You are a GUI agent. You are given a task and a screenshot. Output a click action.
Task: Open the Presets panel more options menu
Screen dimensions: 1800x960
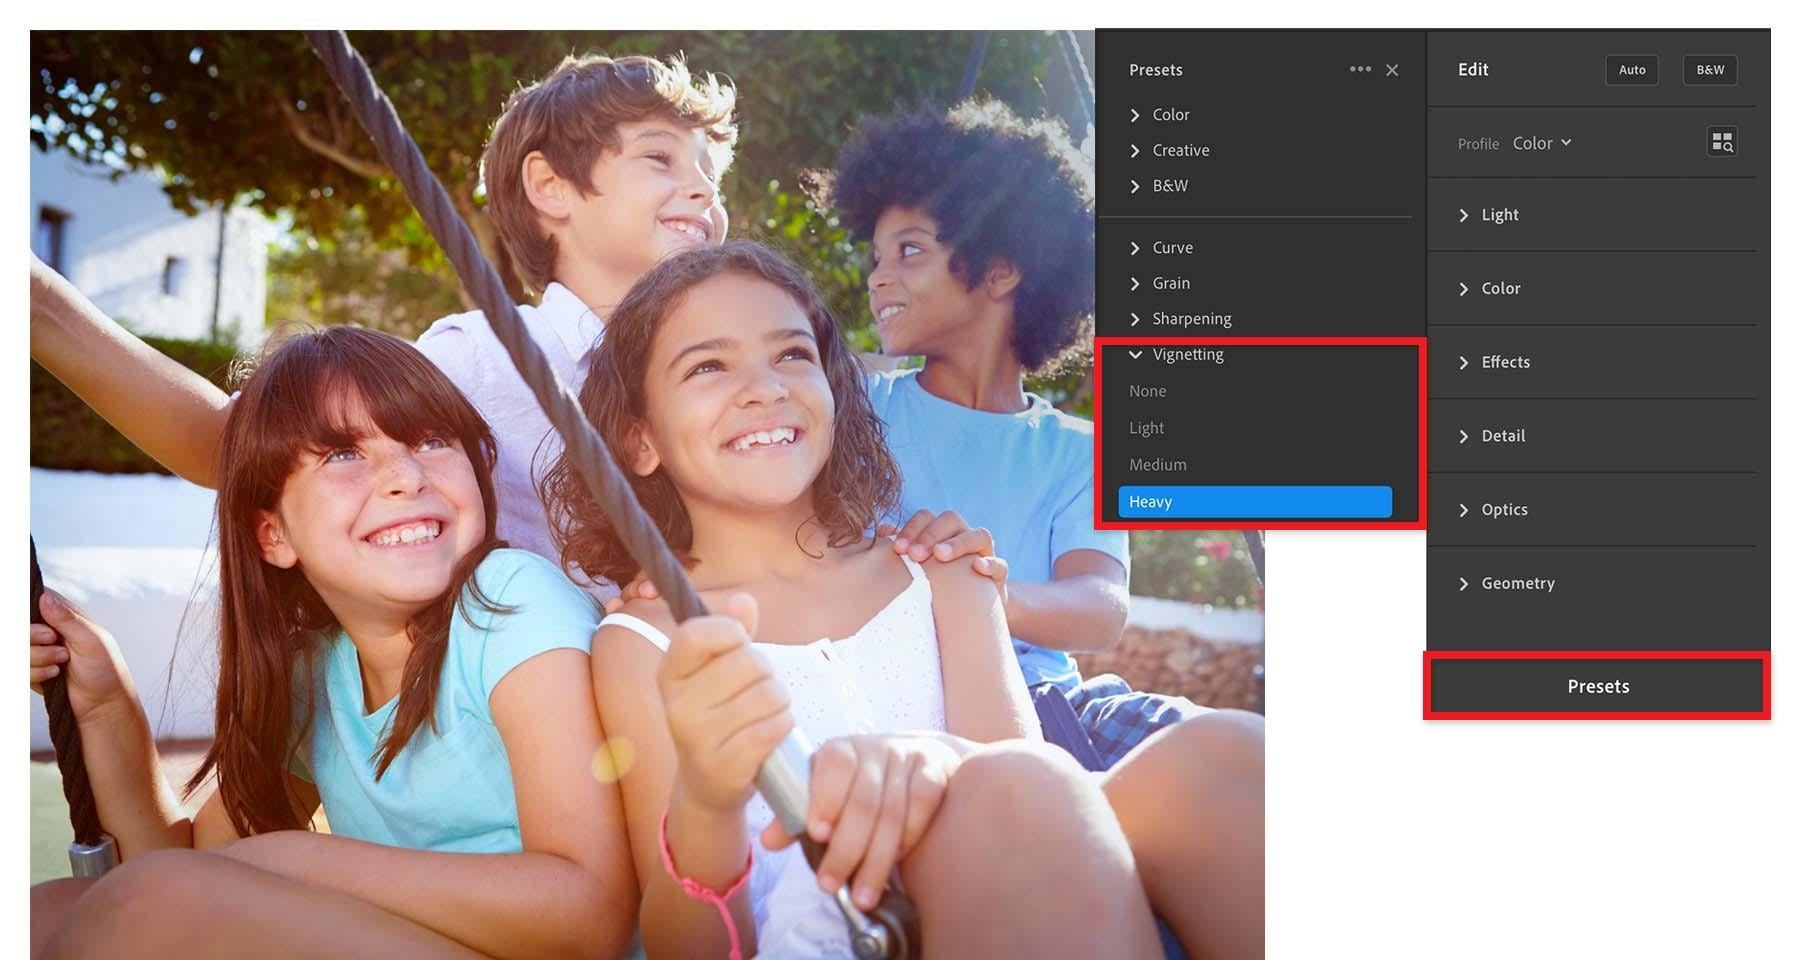click(1360, 69)
